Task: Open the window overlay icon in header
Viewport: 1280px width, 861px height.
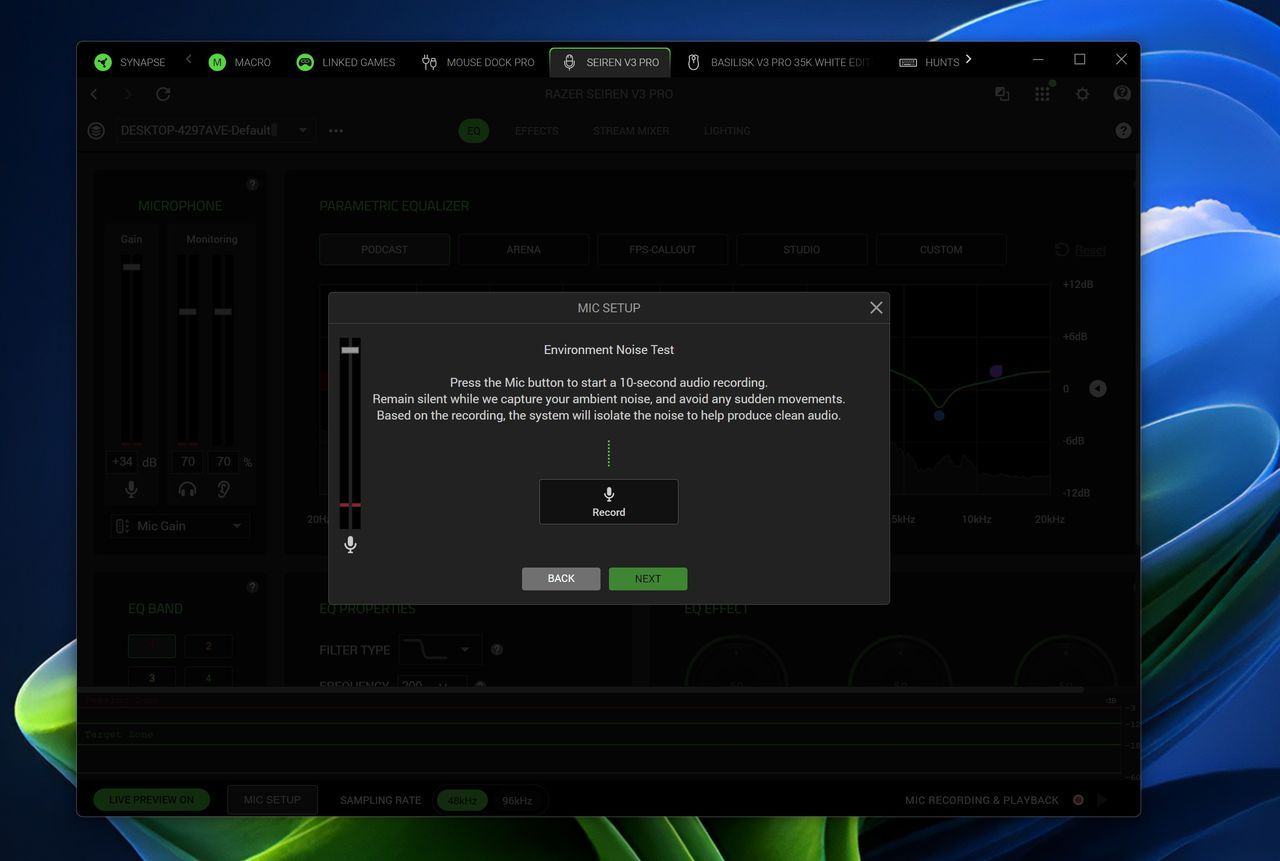Action: click(1002, 94)
